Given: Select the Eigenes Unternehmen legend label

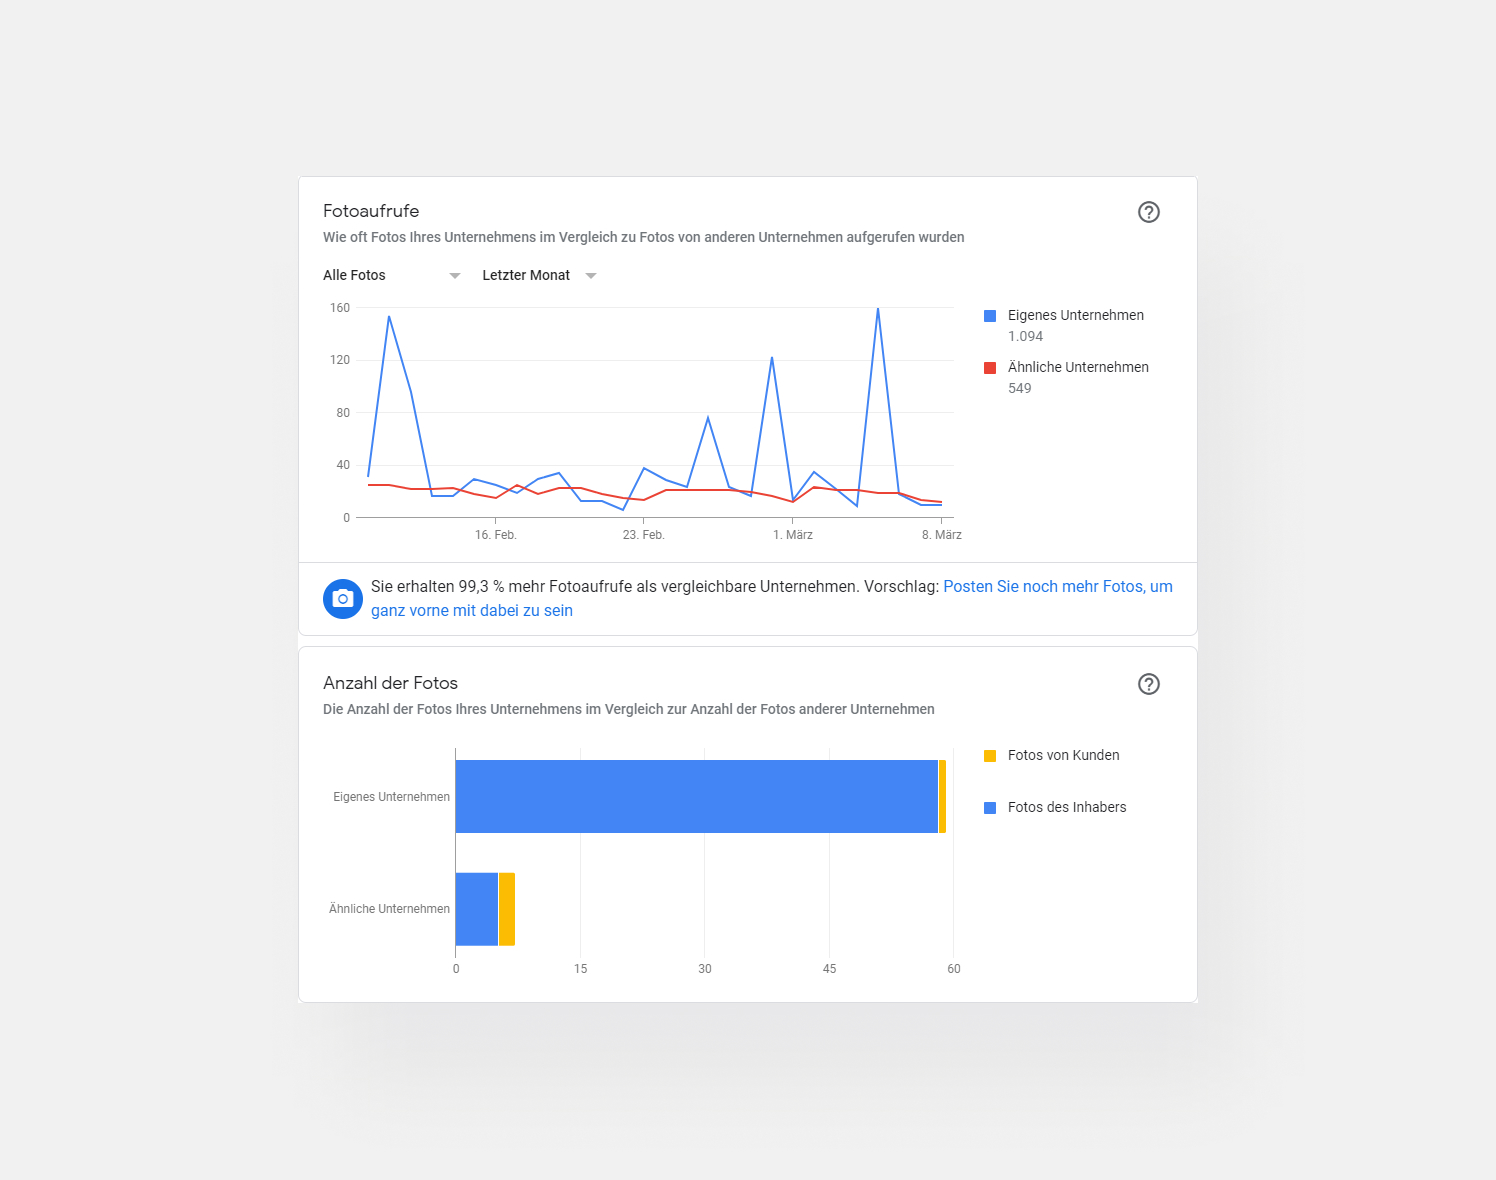Looking at the screenshot, I should (x=1075, y=315).
